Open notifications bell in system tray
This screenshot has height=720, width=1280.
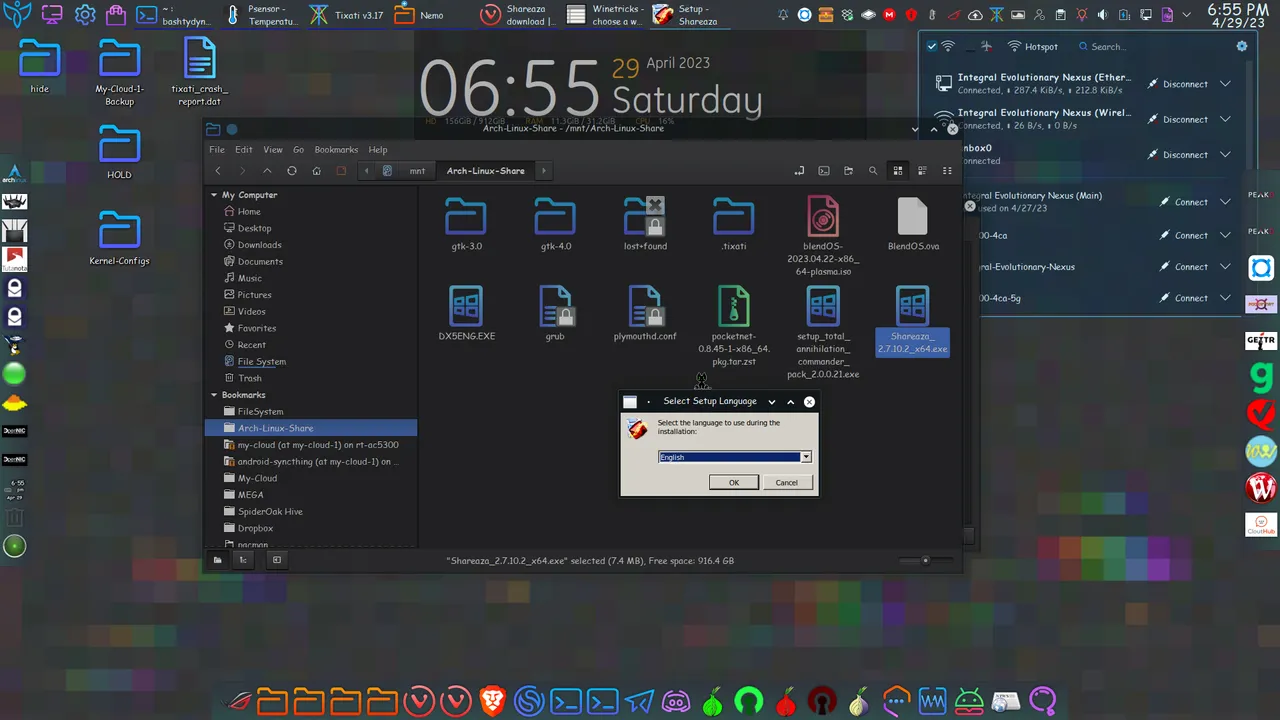click(782, 15)
